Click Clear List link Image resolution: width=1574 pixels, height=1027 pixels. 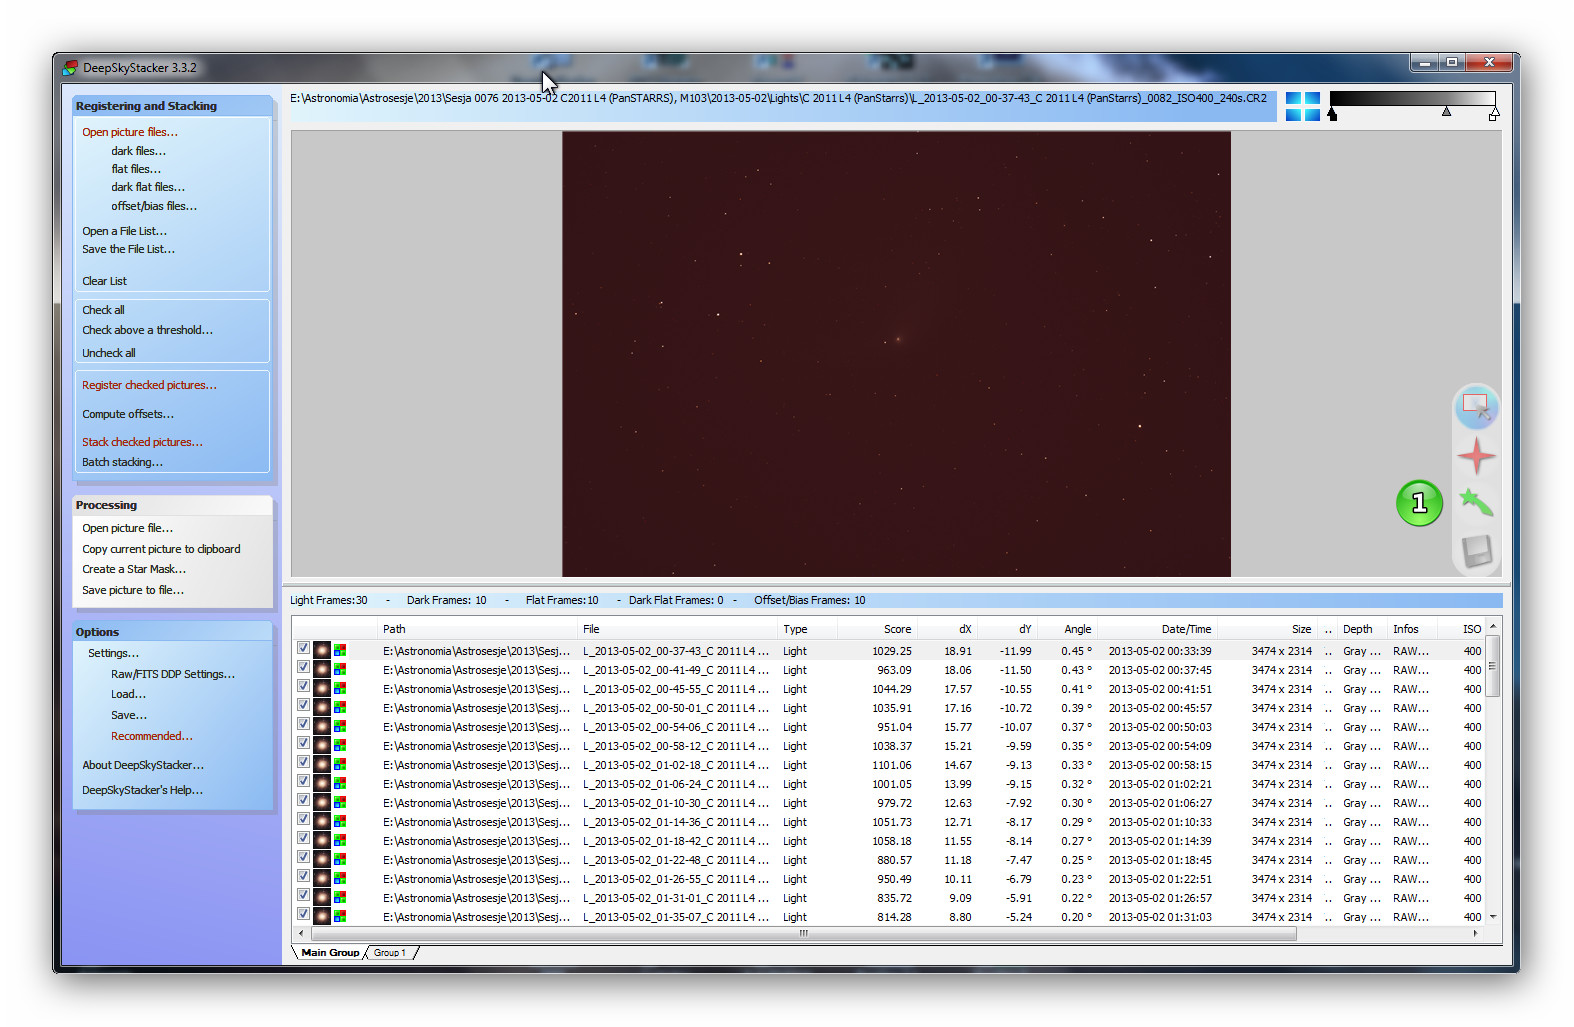click(104, 281)
